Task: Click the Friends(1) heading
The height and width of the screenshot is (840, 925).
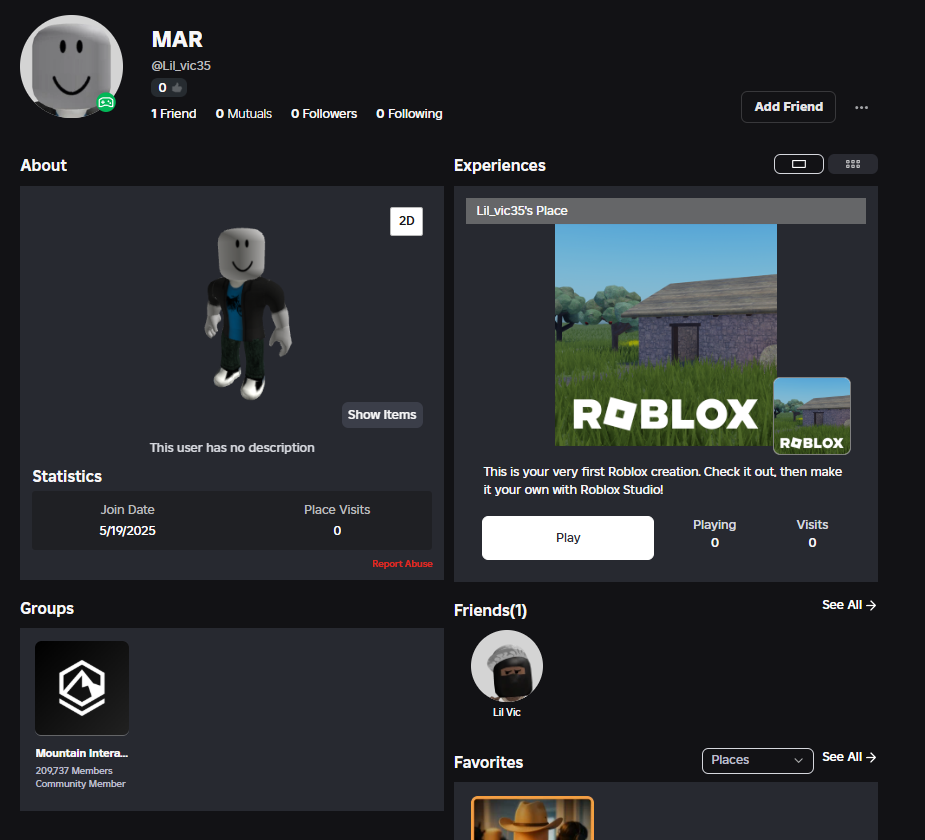Action: (x=490, y=611)
